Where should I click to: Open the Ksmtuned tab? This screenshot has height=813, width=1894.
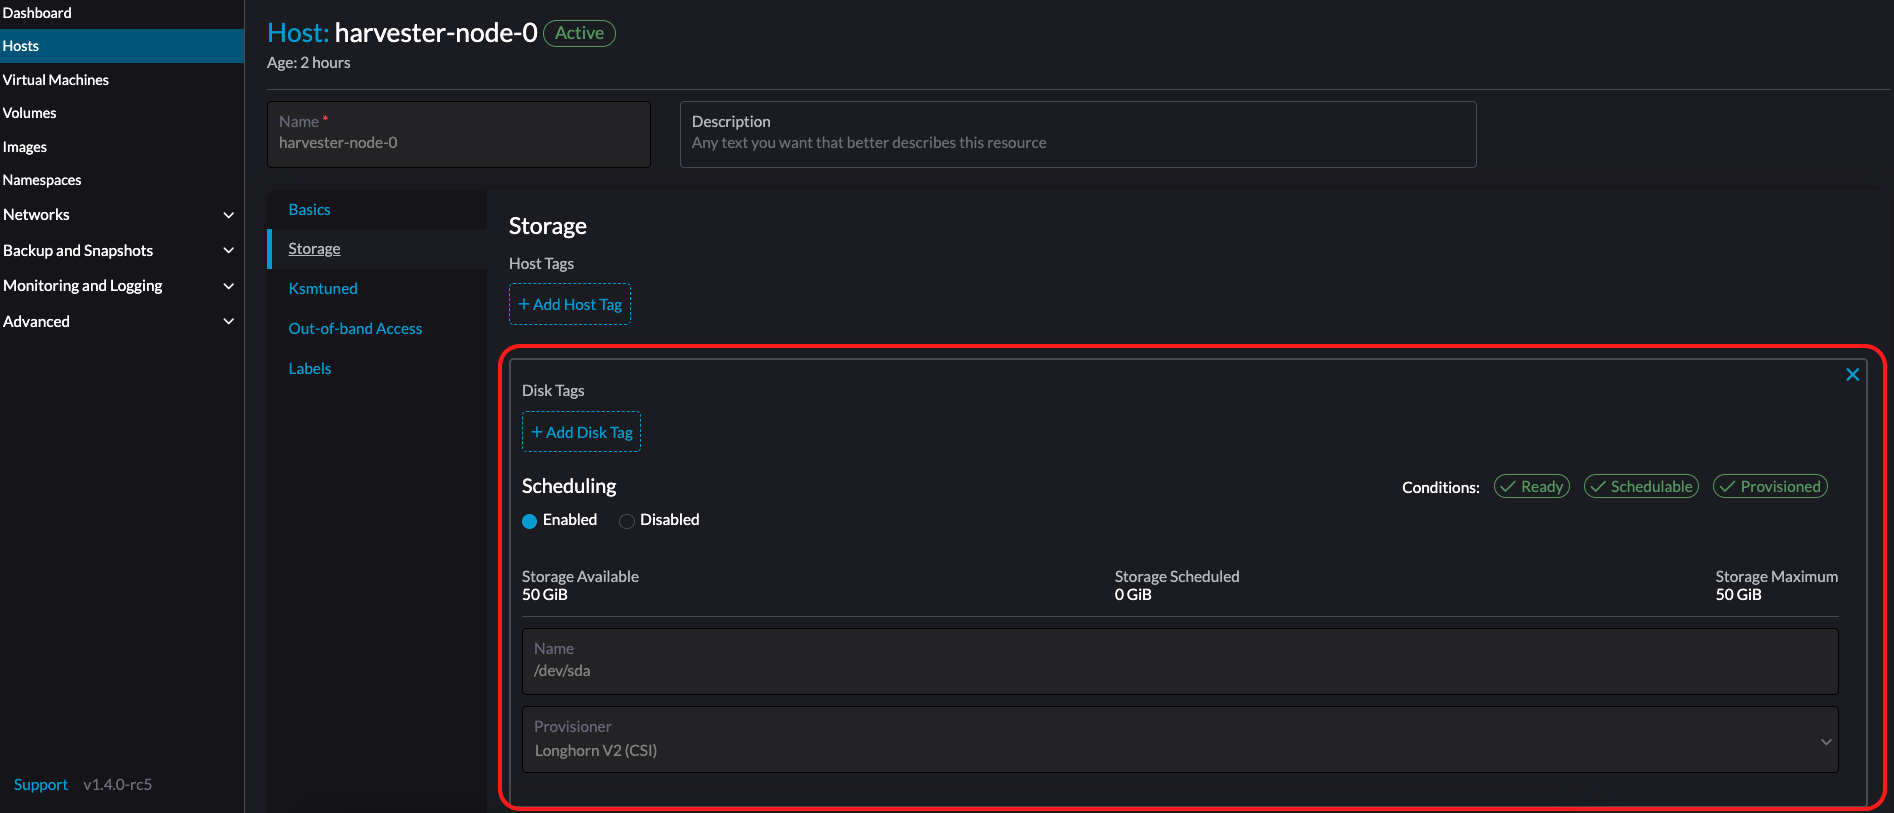(x=322, y=289)
